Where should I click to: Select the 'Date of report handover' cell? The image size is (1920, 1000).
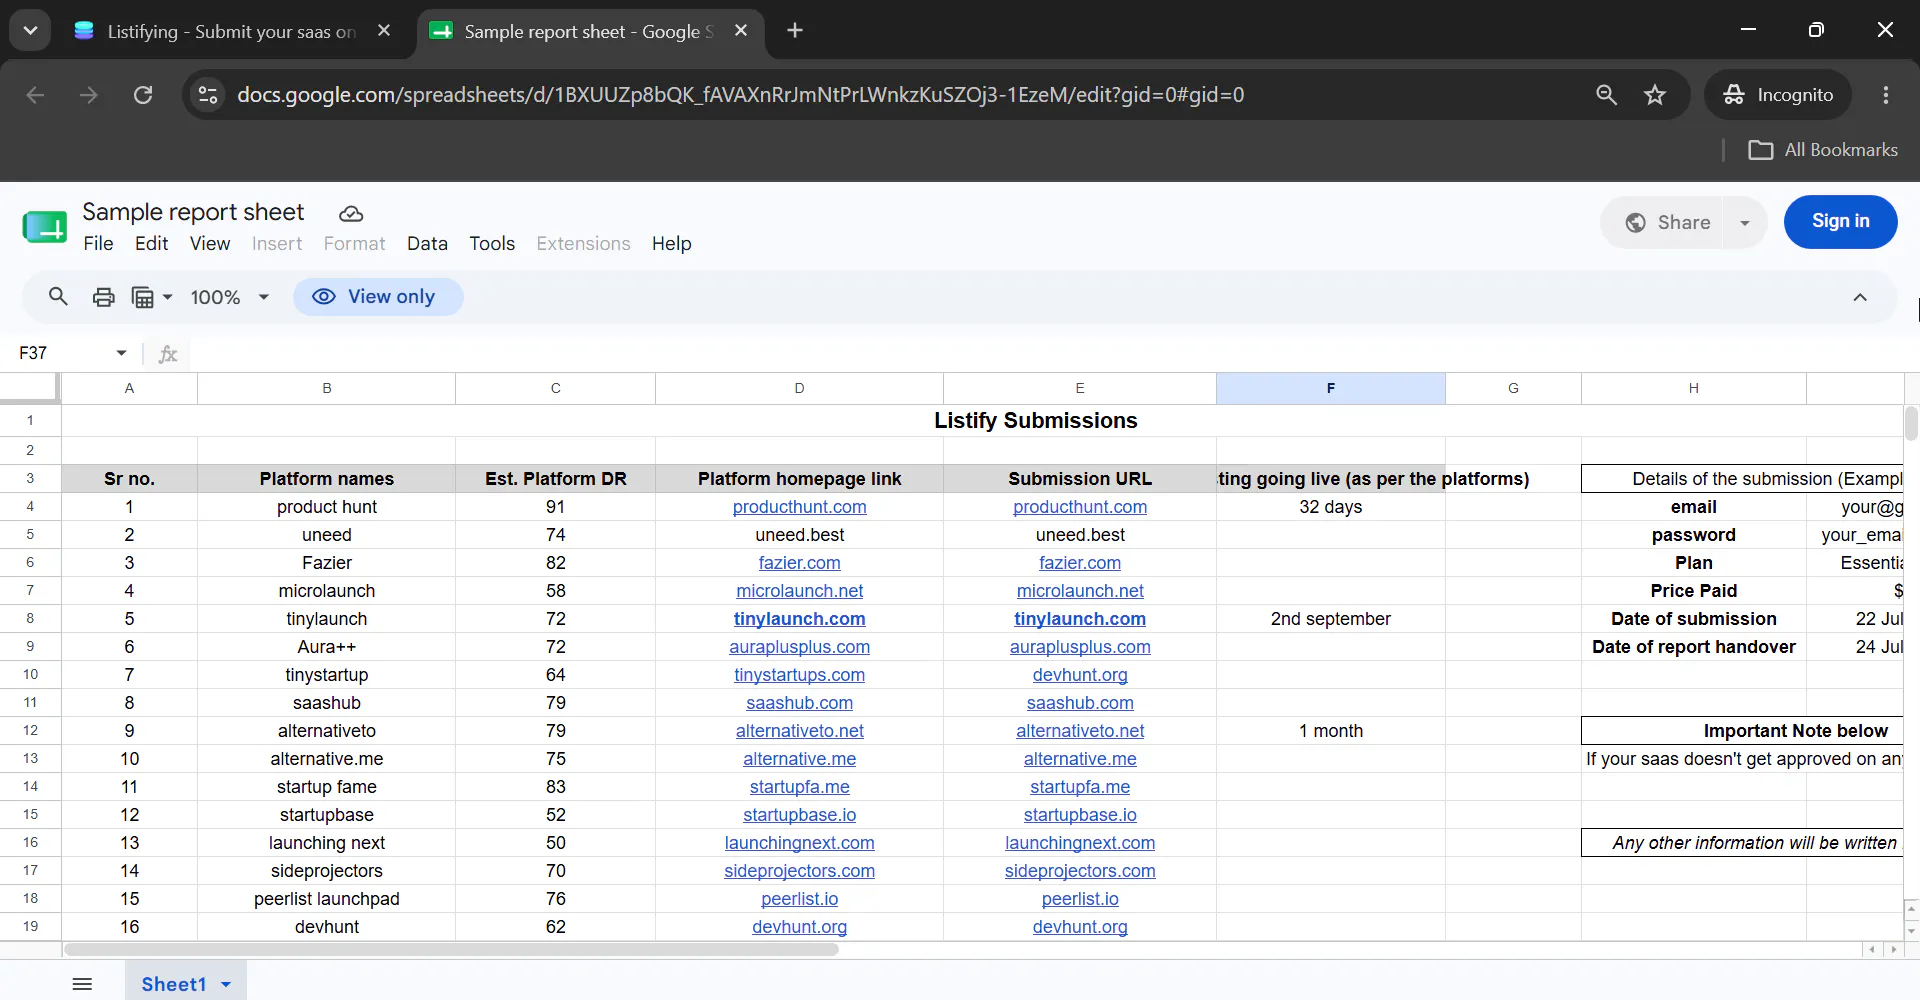click(1693, 647)
